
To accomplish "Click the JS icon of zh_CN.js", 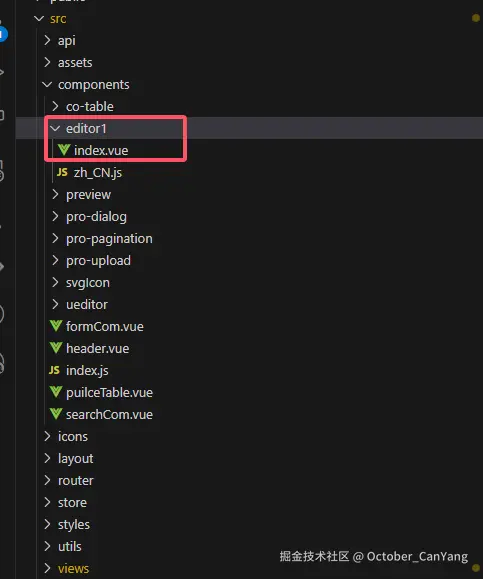I will pos(62,172).
